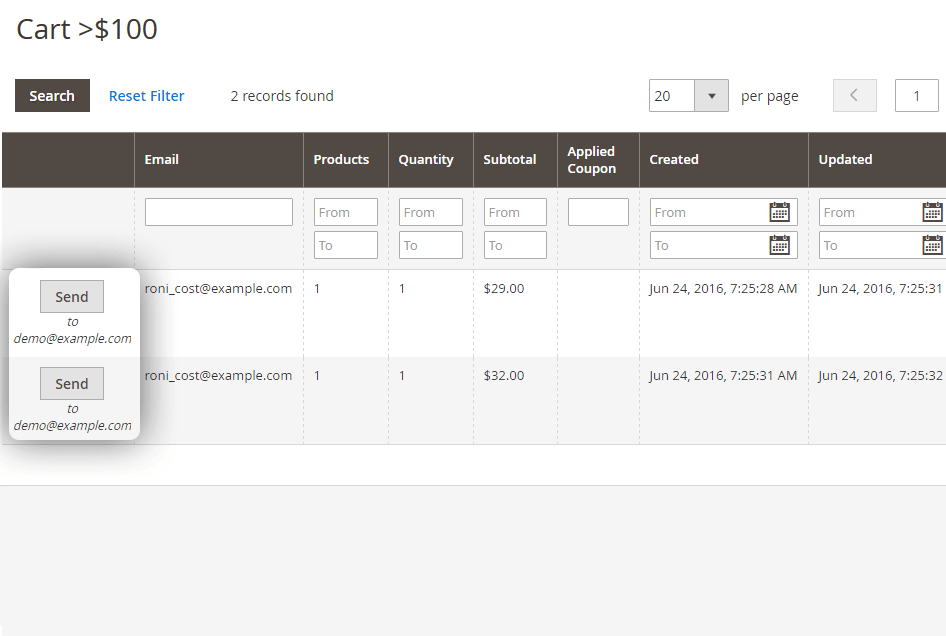Click the Cart >$100 page title
The height and width of the screenshot is (636, 946).
[87, 29]
